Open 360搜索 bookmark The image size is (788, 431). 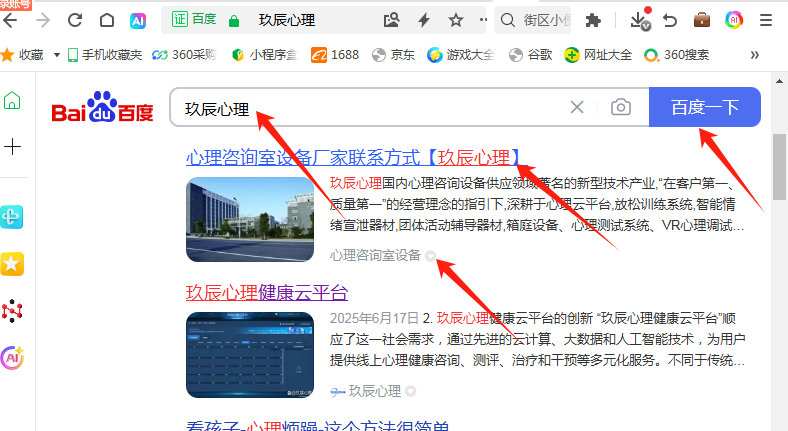[x=676, y=55]
